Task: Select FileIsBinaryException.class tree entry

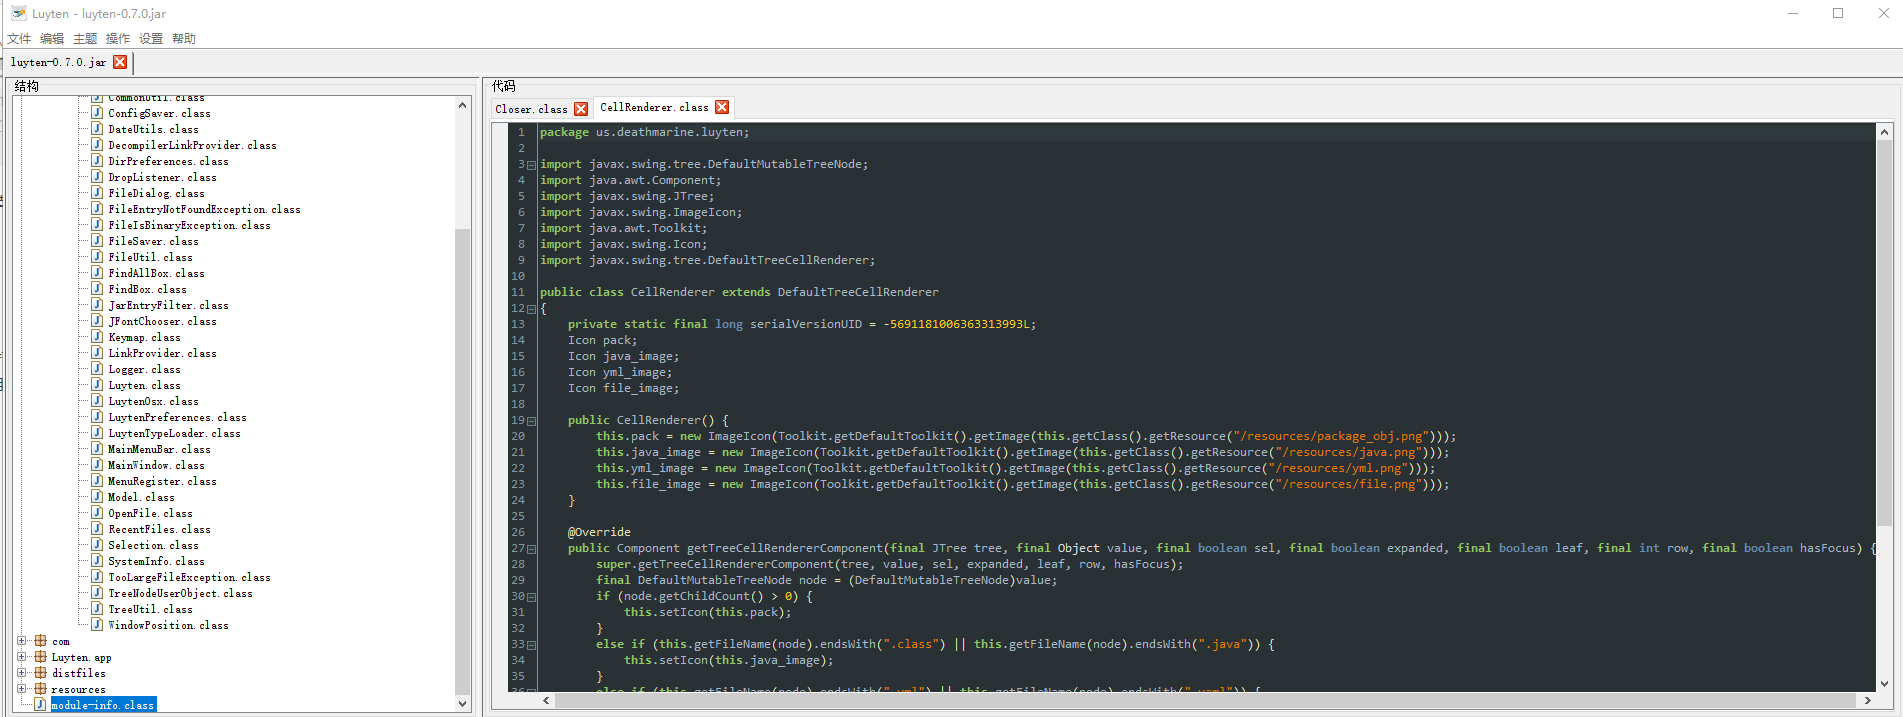Action: 189,226
